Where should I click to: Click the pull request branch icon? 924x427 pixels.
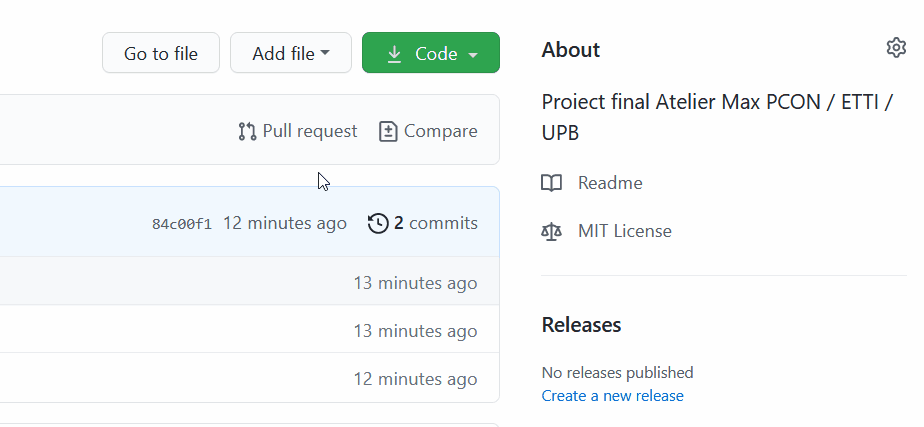point(247,131)
